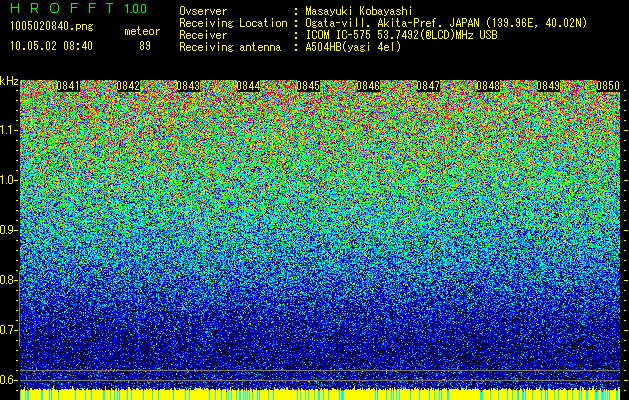Click the 0843 time marker
This screenshot has height=400, width=629.
[x=188, y=86]
